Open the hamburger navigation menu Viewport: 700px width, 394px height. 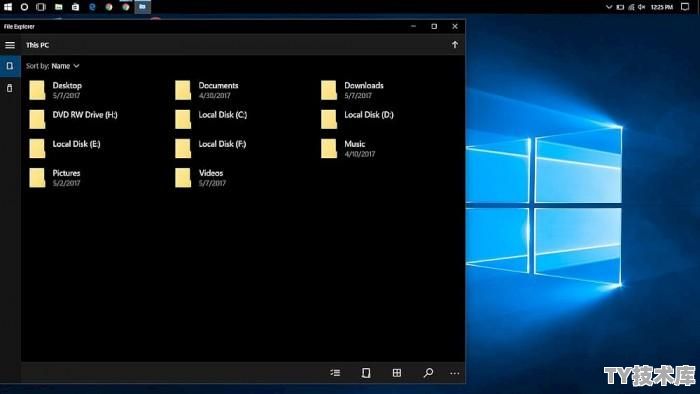10,45
